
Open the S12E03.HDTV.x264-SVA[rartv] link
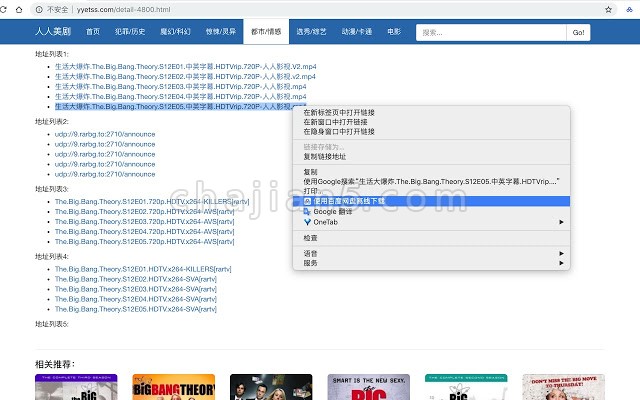pos(136,289)
